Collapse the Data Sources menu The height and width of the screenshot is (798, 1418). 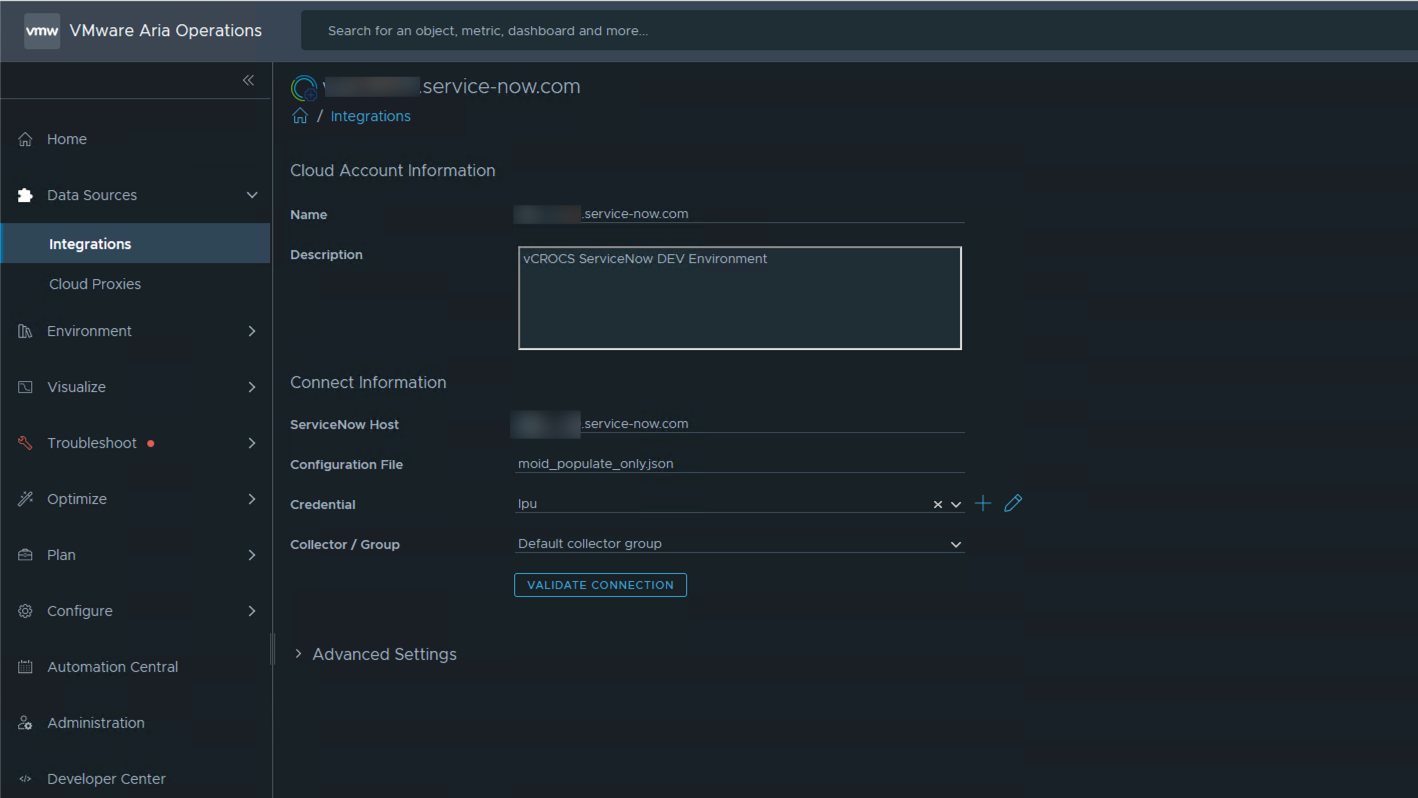(251, 195)
